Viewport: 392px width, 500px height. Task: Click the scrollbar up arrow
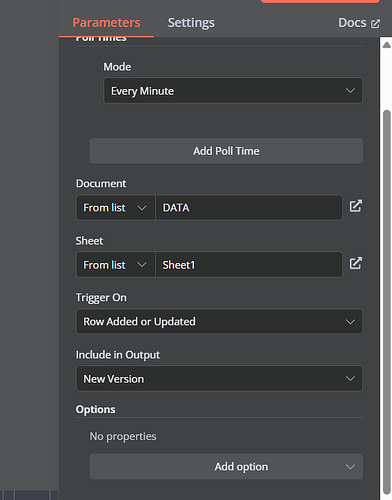[387, 45]
